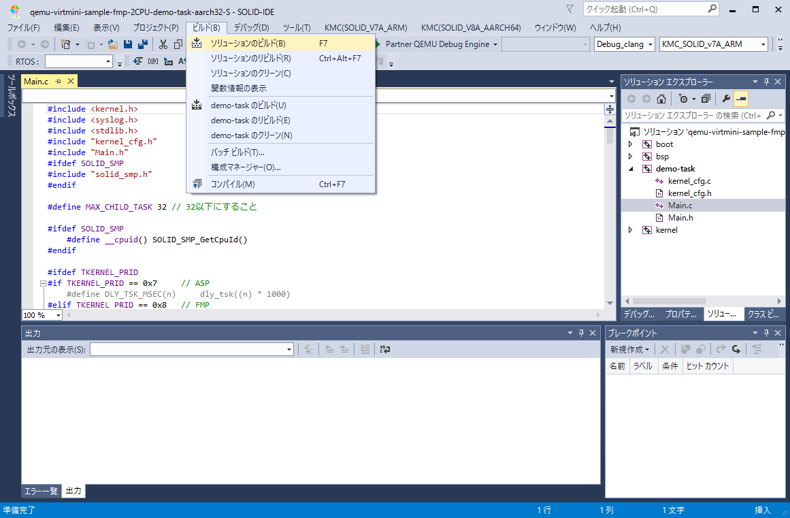Collapse the demo-task project node
Image resolution: width=790 pixels, height=518 pixels.
pyautogui.click(x=631, y=169)
